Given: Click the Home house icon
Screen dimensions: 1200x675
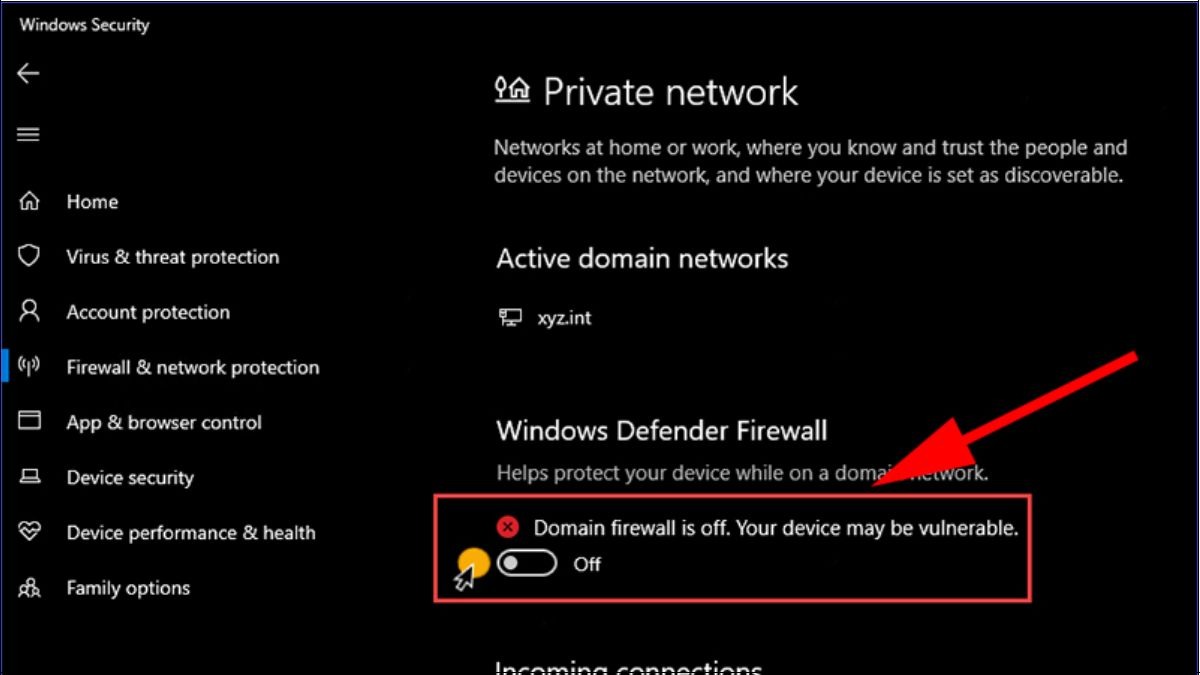Looking at the screenshot, I should [29, 201].
